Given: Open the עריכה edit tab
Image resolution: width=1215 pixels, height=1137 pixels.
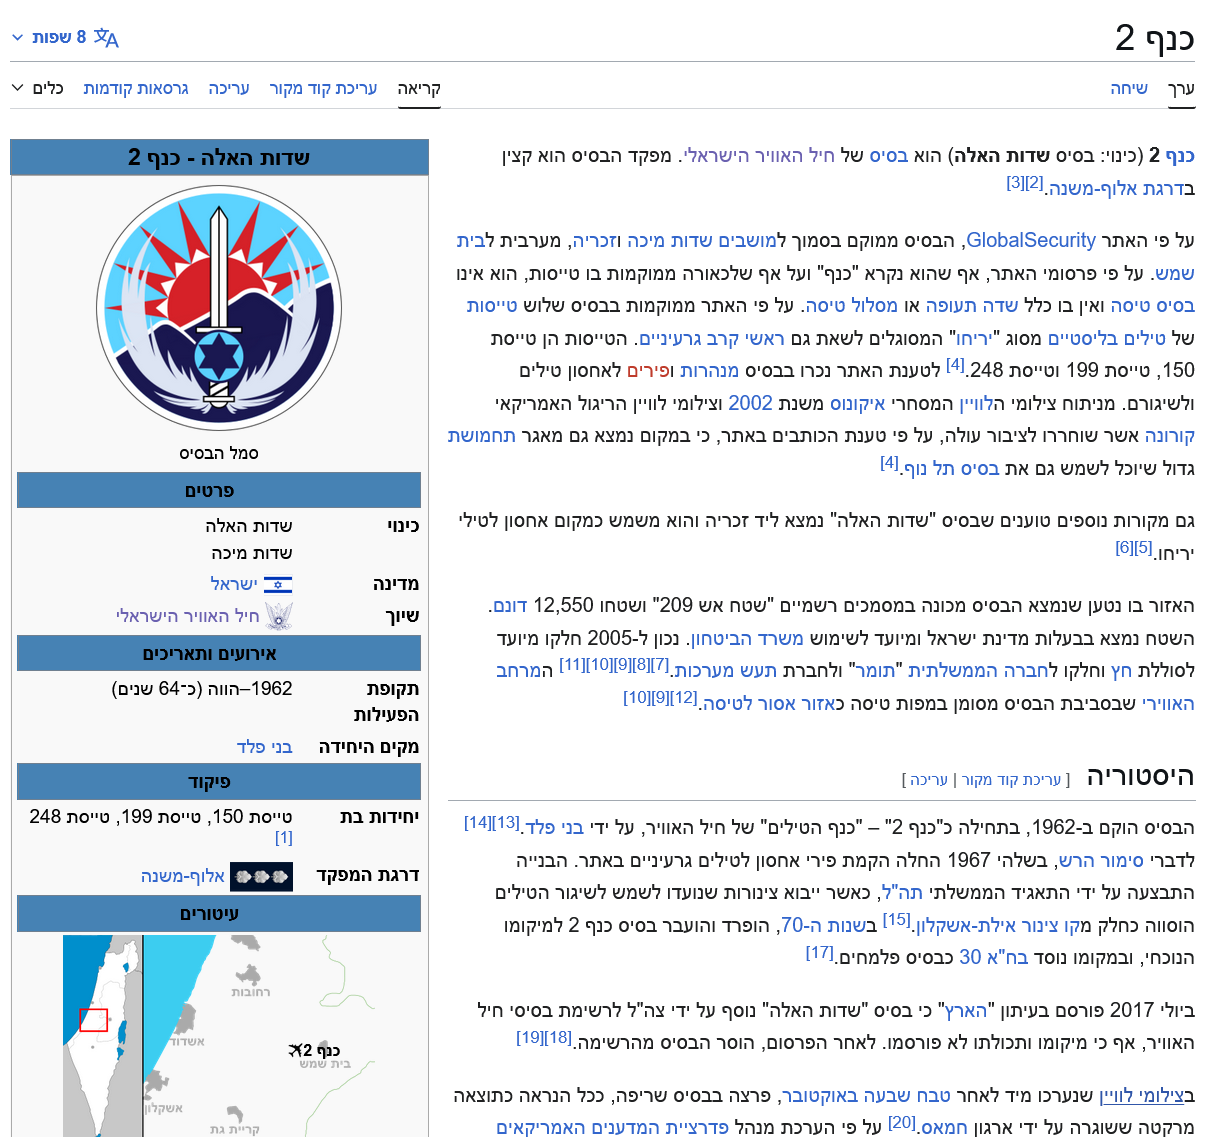Looking at the screenshot, I should coord(229,89).
